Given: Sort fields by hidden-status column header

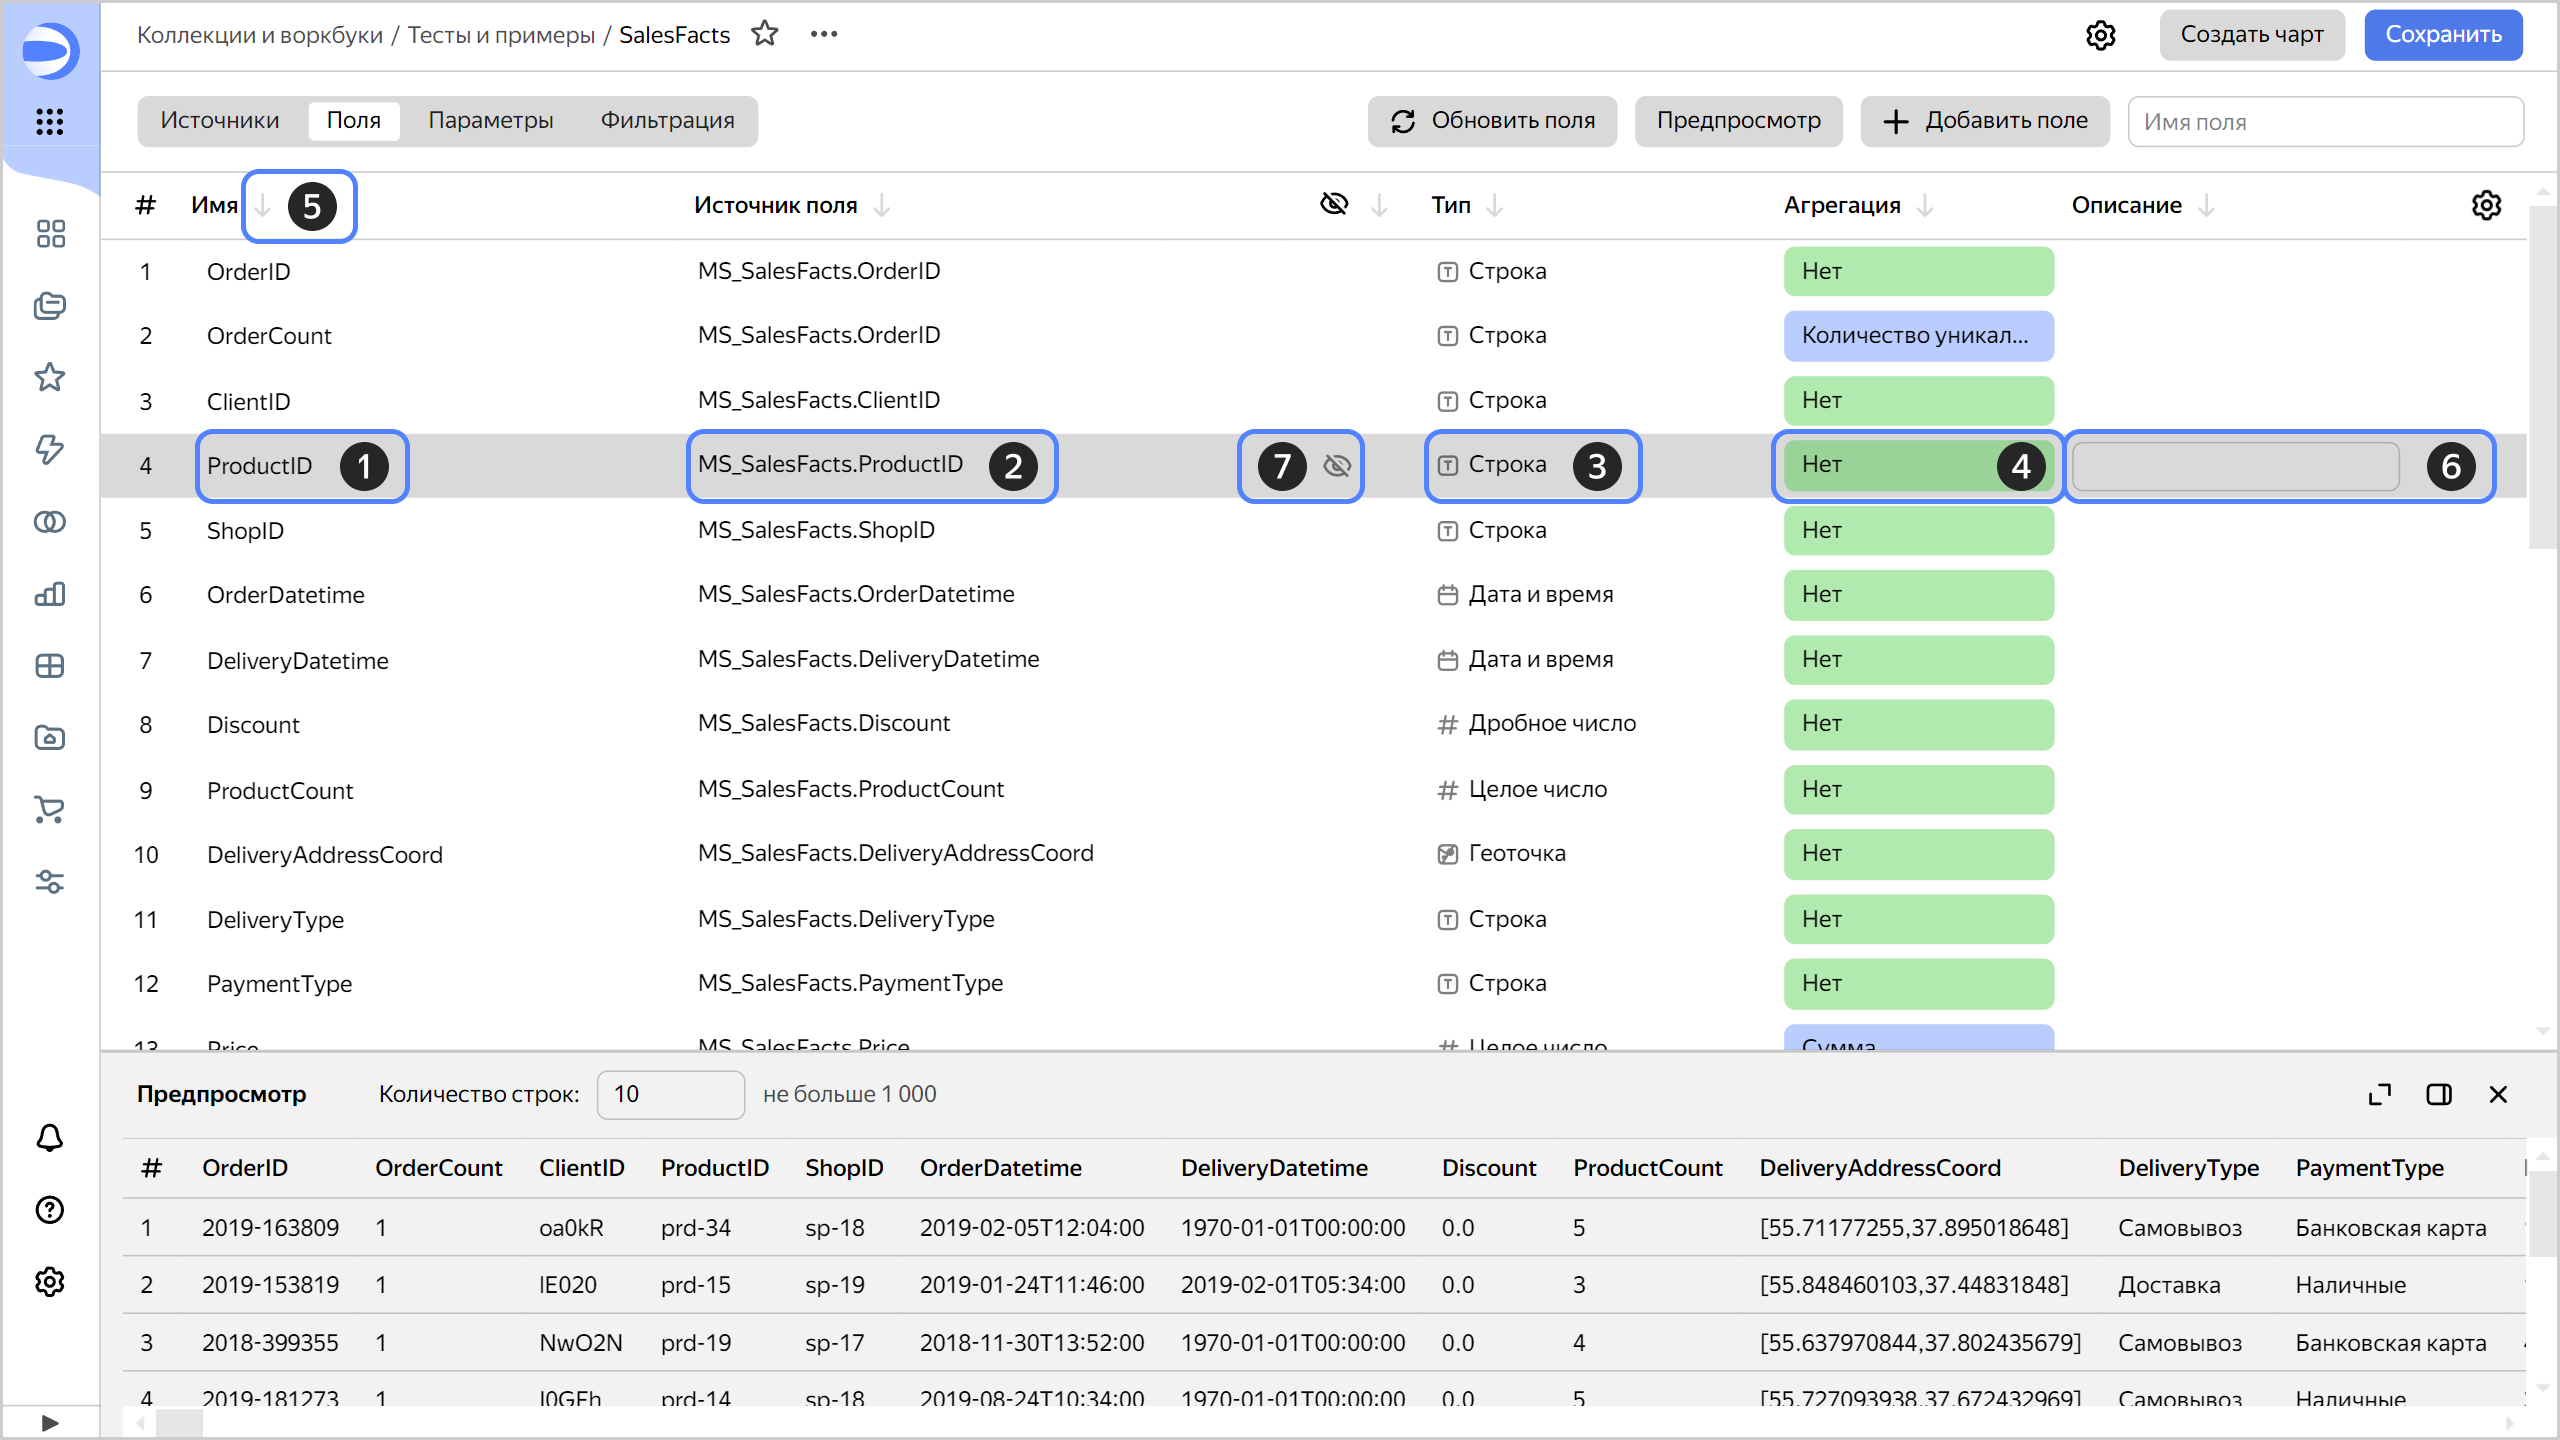Looking at the screenshot, I should [1335, 204].
